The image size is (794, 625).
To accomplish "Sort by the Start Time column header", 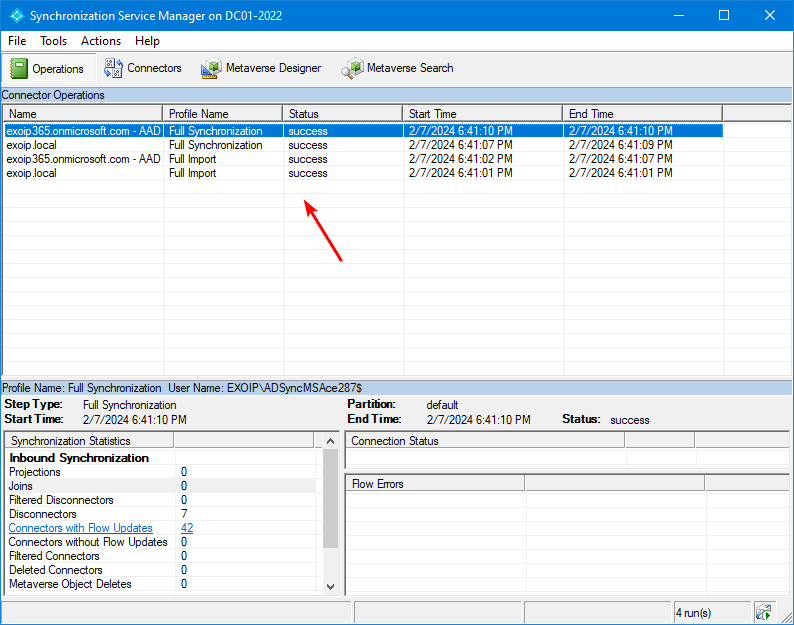I will [x=482, y=113].
